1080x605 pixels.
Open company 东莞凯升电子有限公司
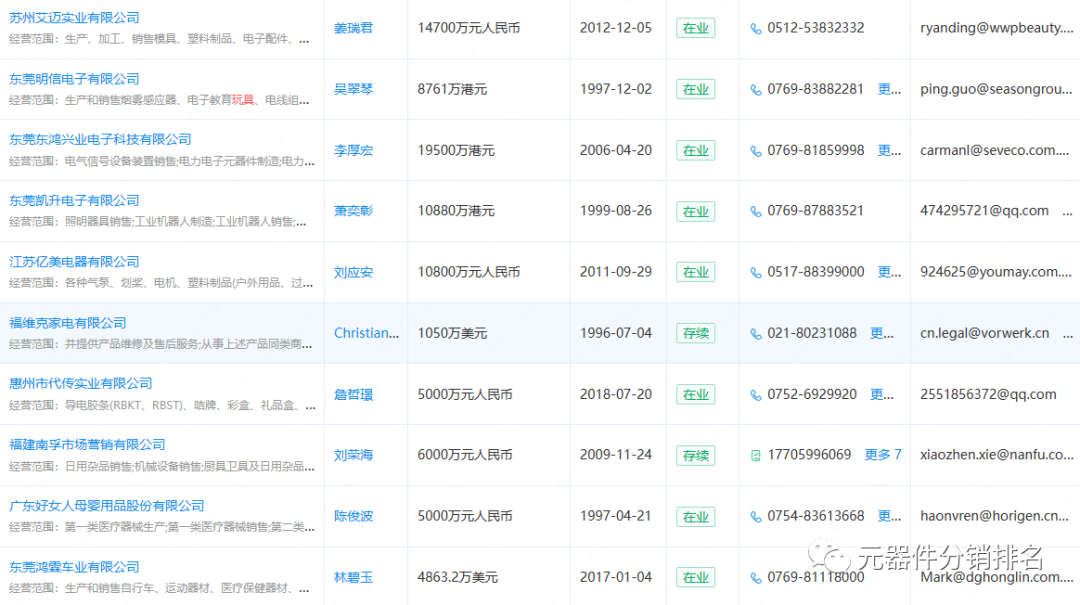74,201
